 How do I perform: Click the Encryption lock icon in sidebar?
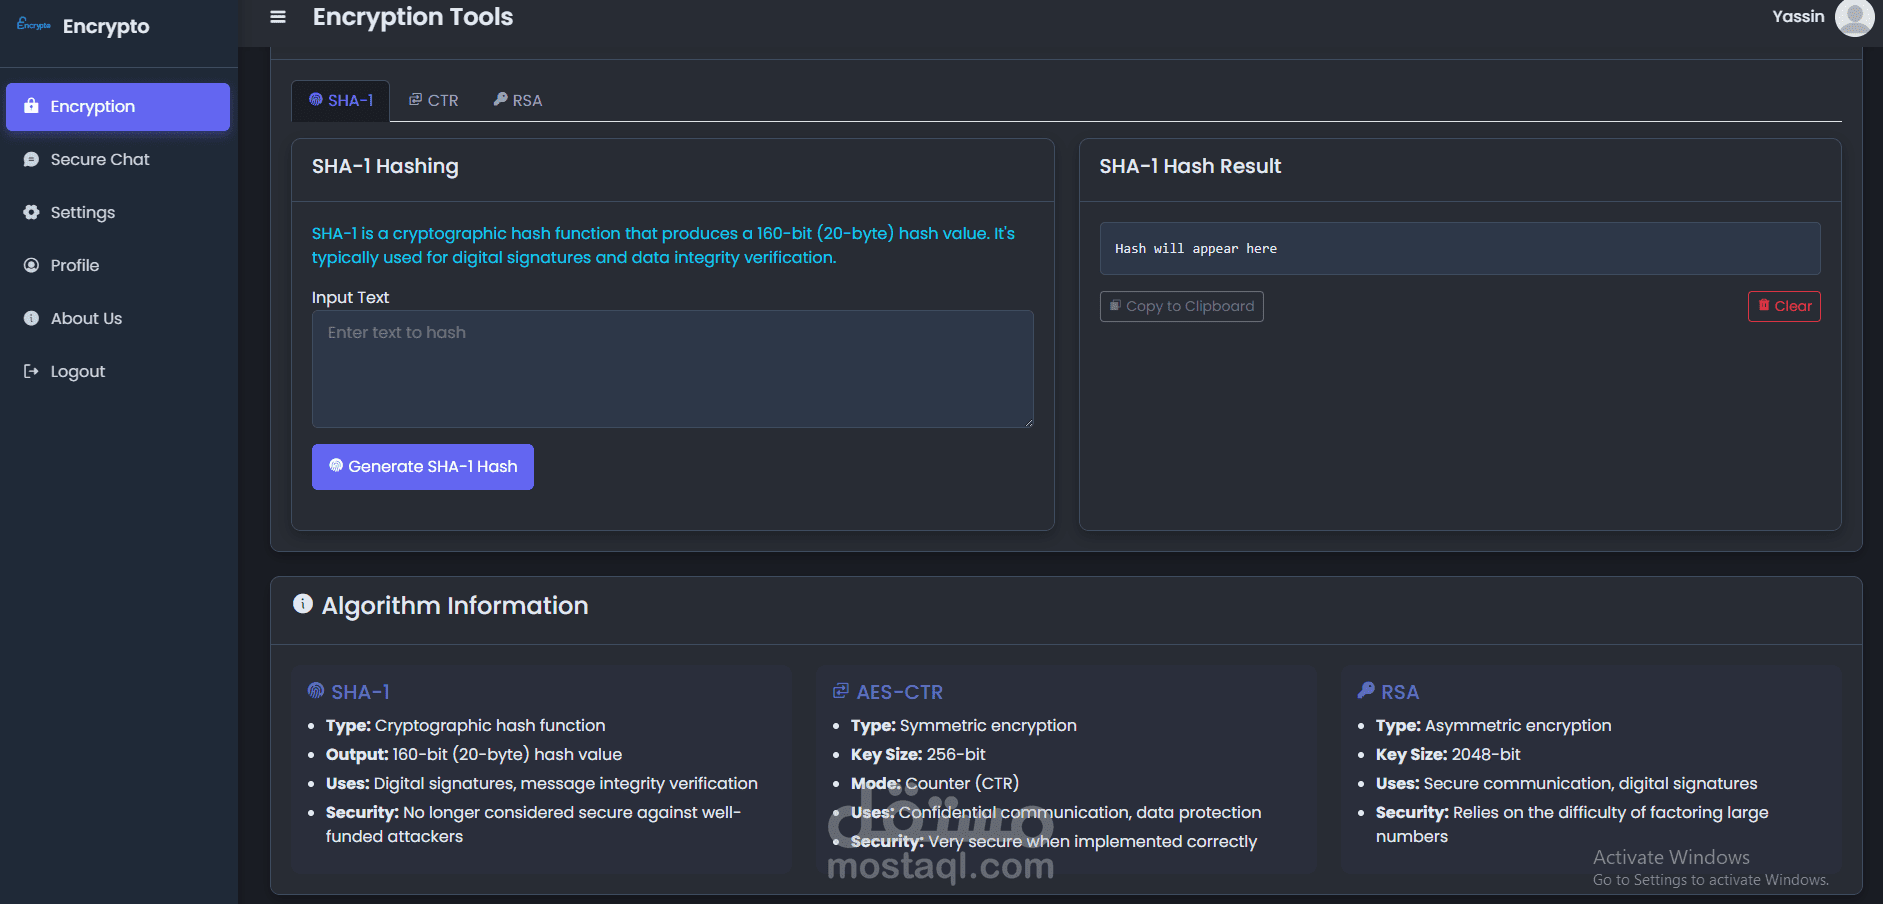31,106
